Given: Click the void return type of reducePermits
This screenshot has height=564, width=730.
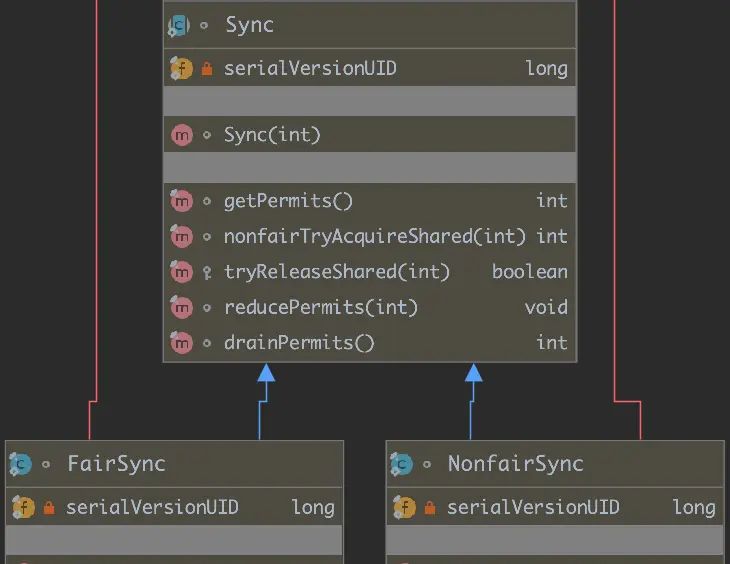Looking at the screenshot, I should 546,307.
